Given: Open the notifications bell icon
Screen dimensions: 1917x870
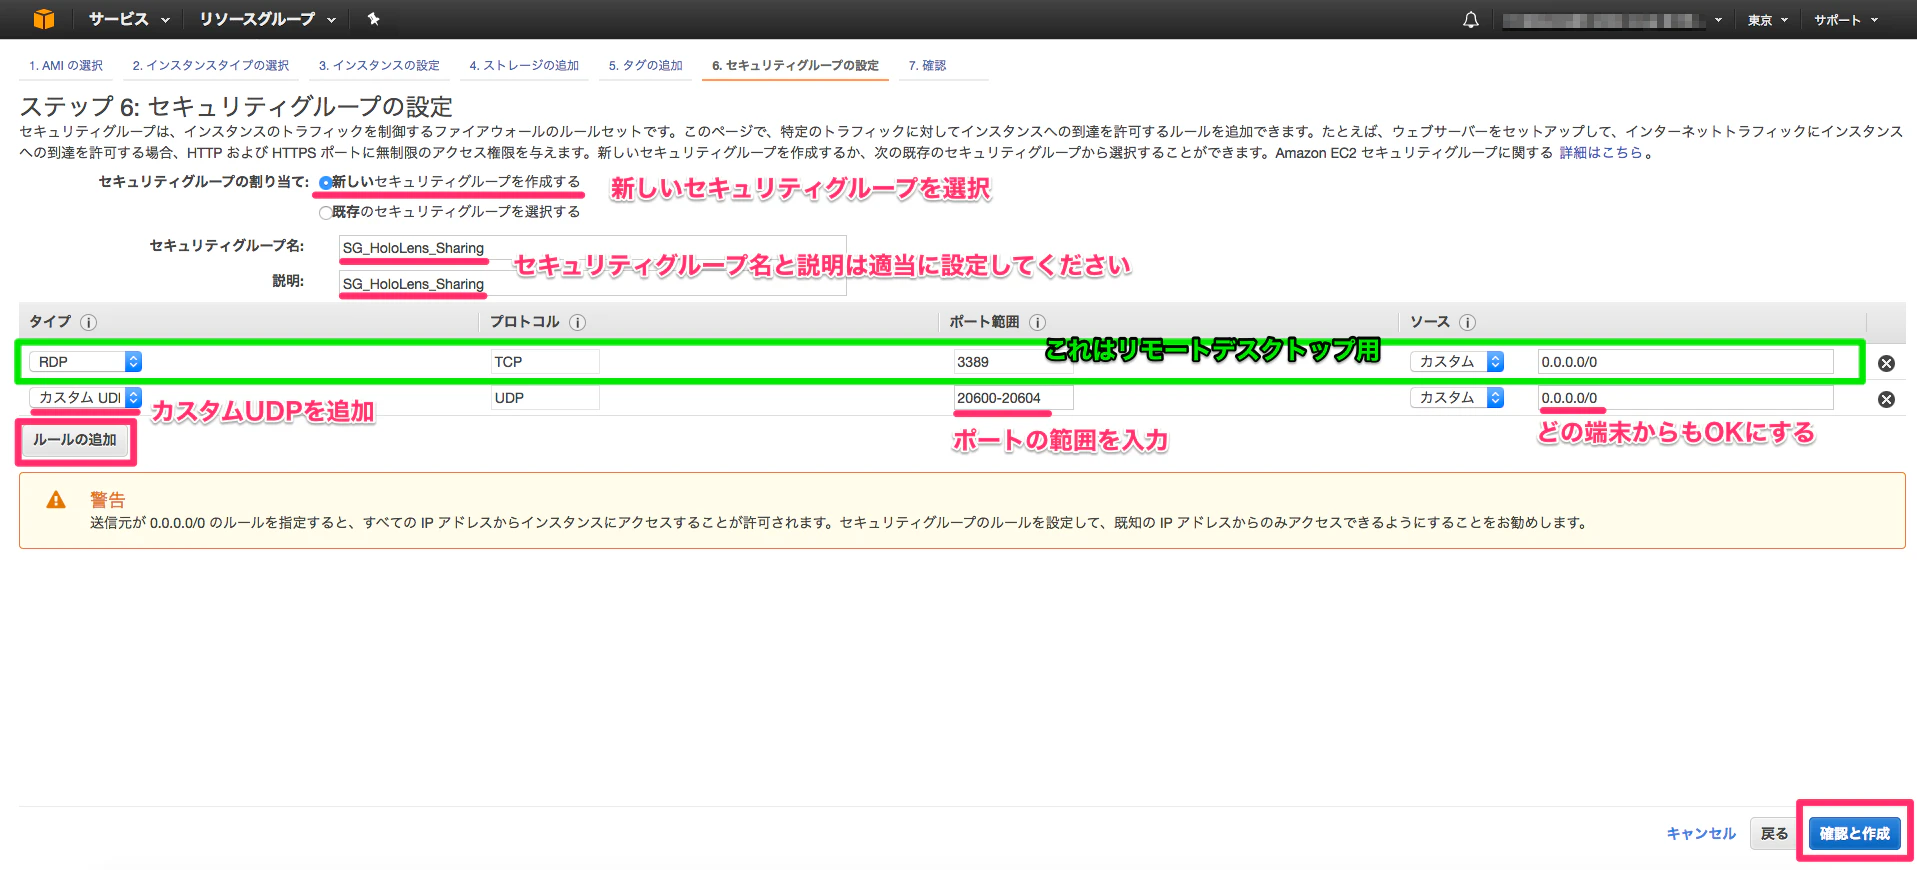Looking at the screenshot, I should (1470, 20).
